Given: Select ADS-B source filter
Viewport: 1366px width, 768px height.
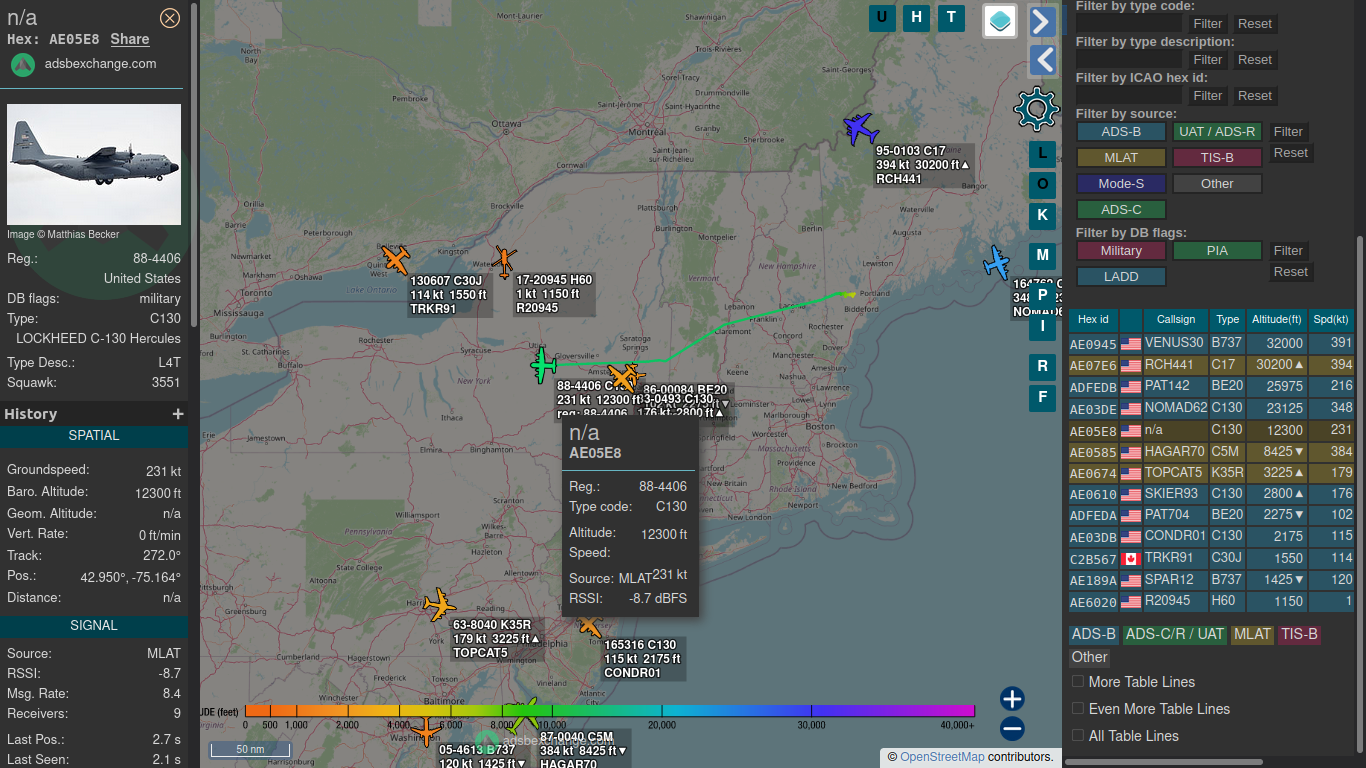Looking at the screenshot, I should pos(1121,131).
